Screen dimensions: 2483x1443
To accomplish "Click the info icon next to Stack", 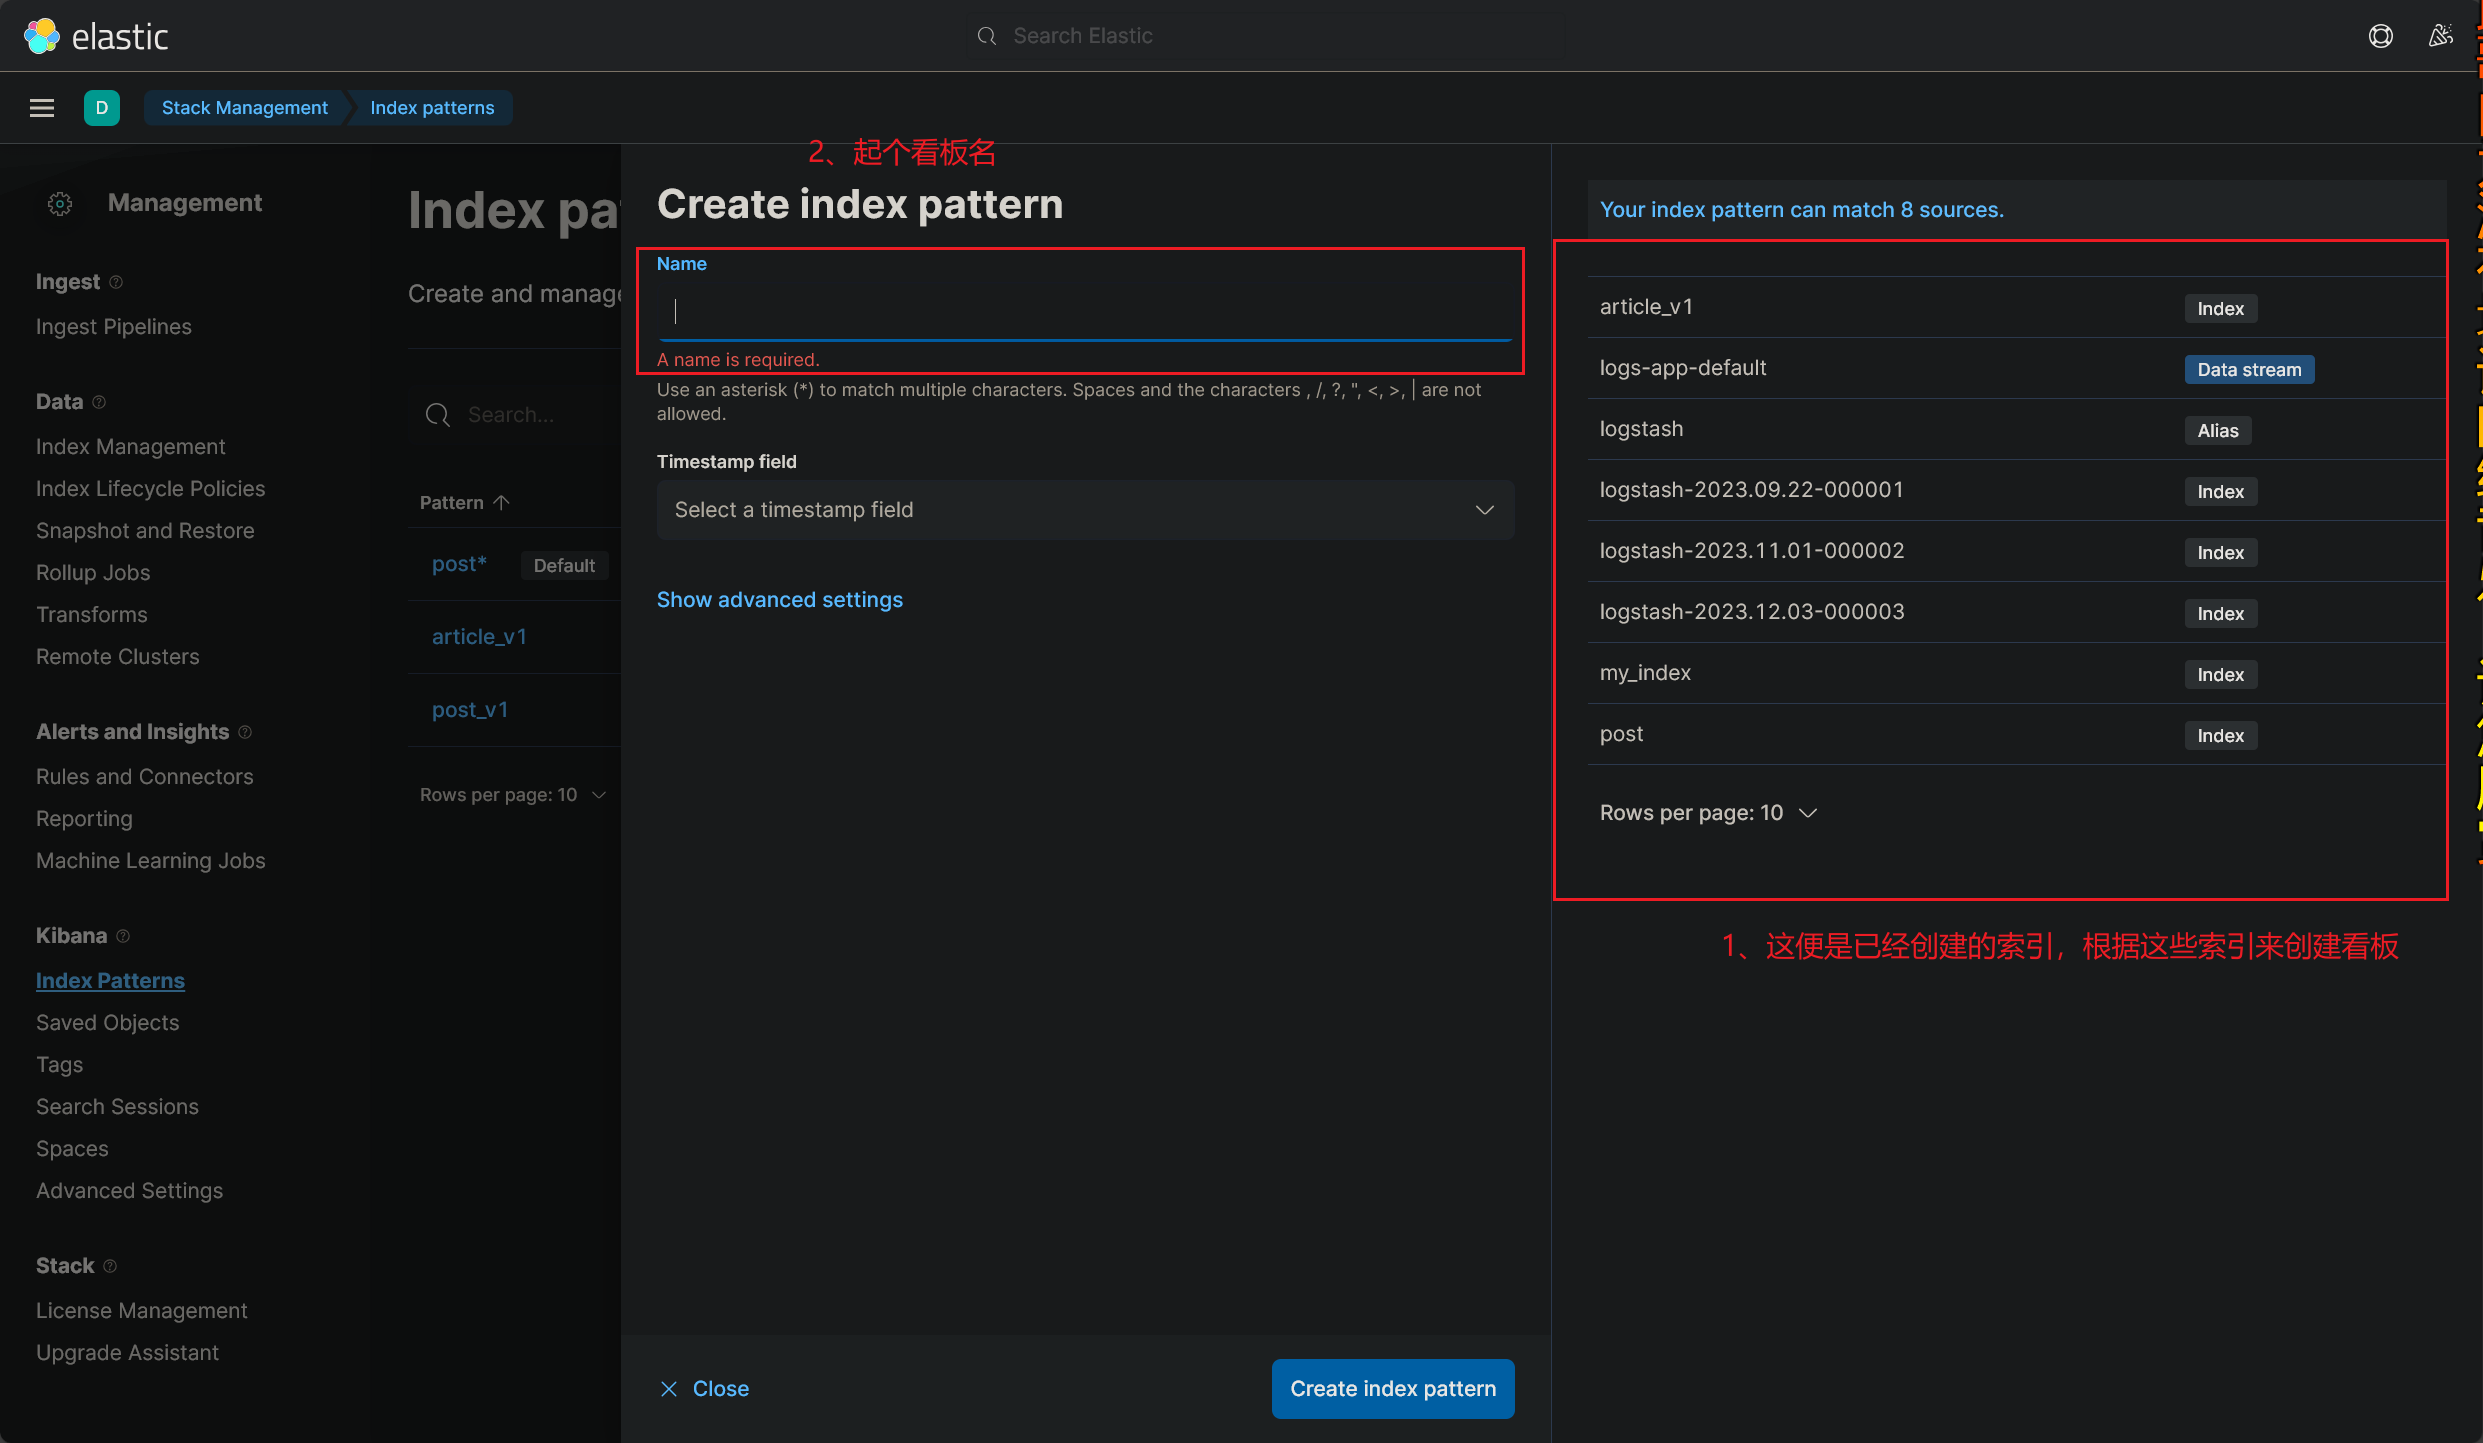I will point(110,1266).
